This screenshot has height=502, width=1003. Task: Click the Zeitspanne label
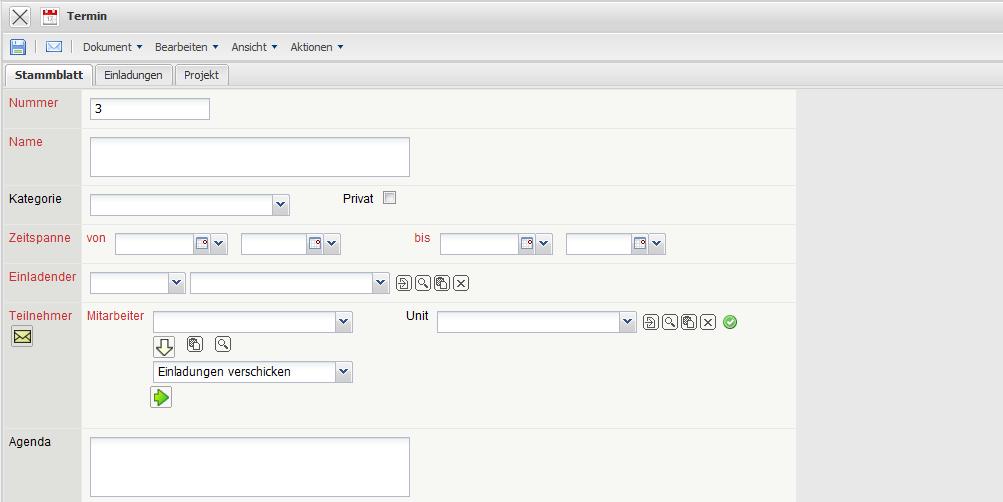[x=40, y=238]
